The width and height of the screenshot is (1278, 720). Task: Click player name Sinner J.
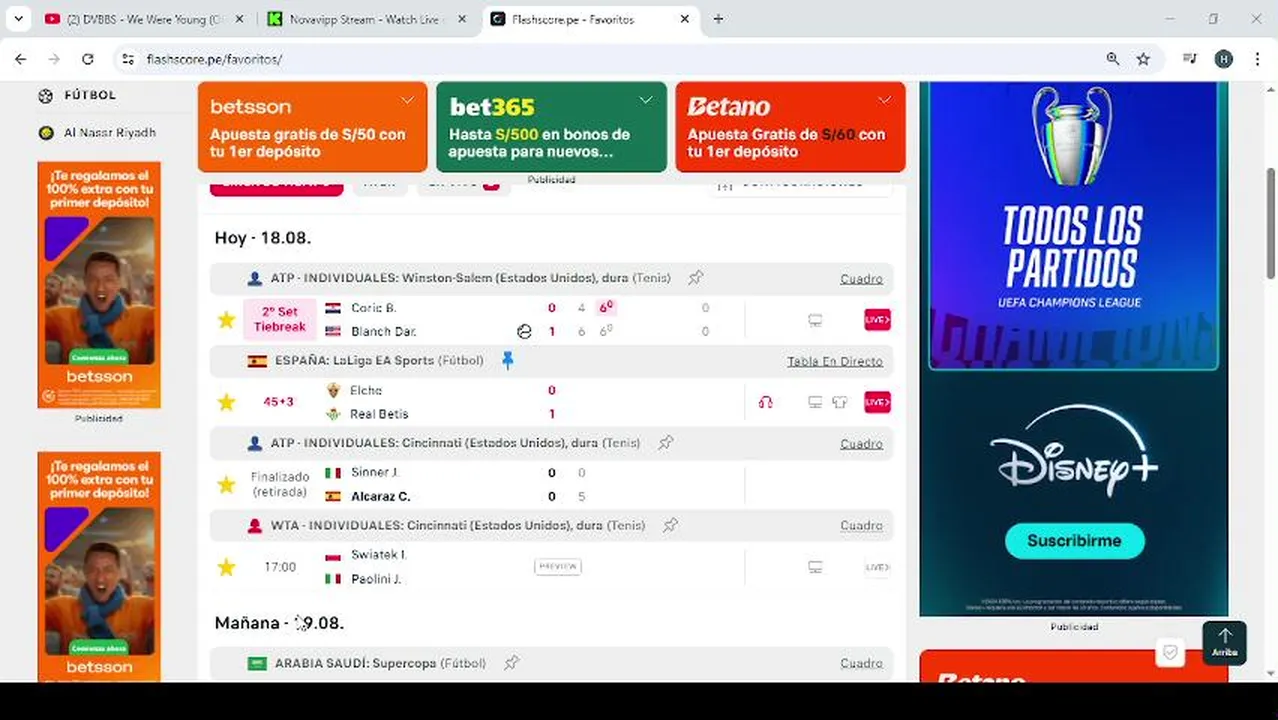pos(374,472)
